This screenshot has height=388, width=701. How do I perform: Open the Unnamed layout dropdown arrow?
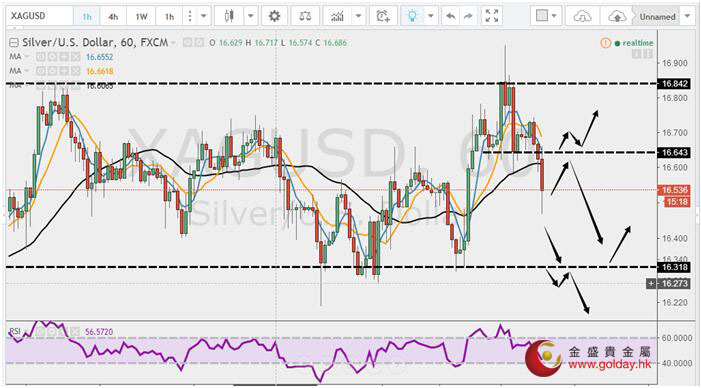click(687, 17)
